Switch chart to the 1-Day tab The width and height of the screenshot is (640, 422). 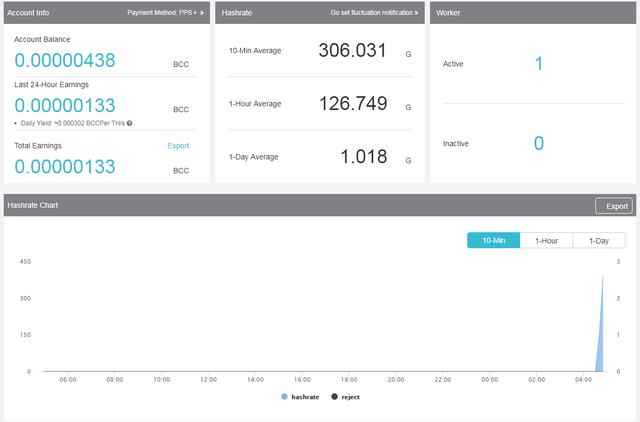point(598,240)
